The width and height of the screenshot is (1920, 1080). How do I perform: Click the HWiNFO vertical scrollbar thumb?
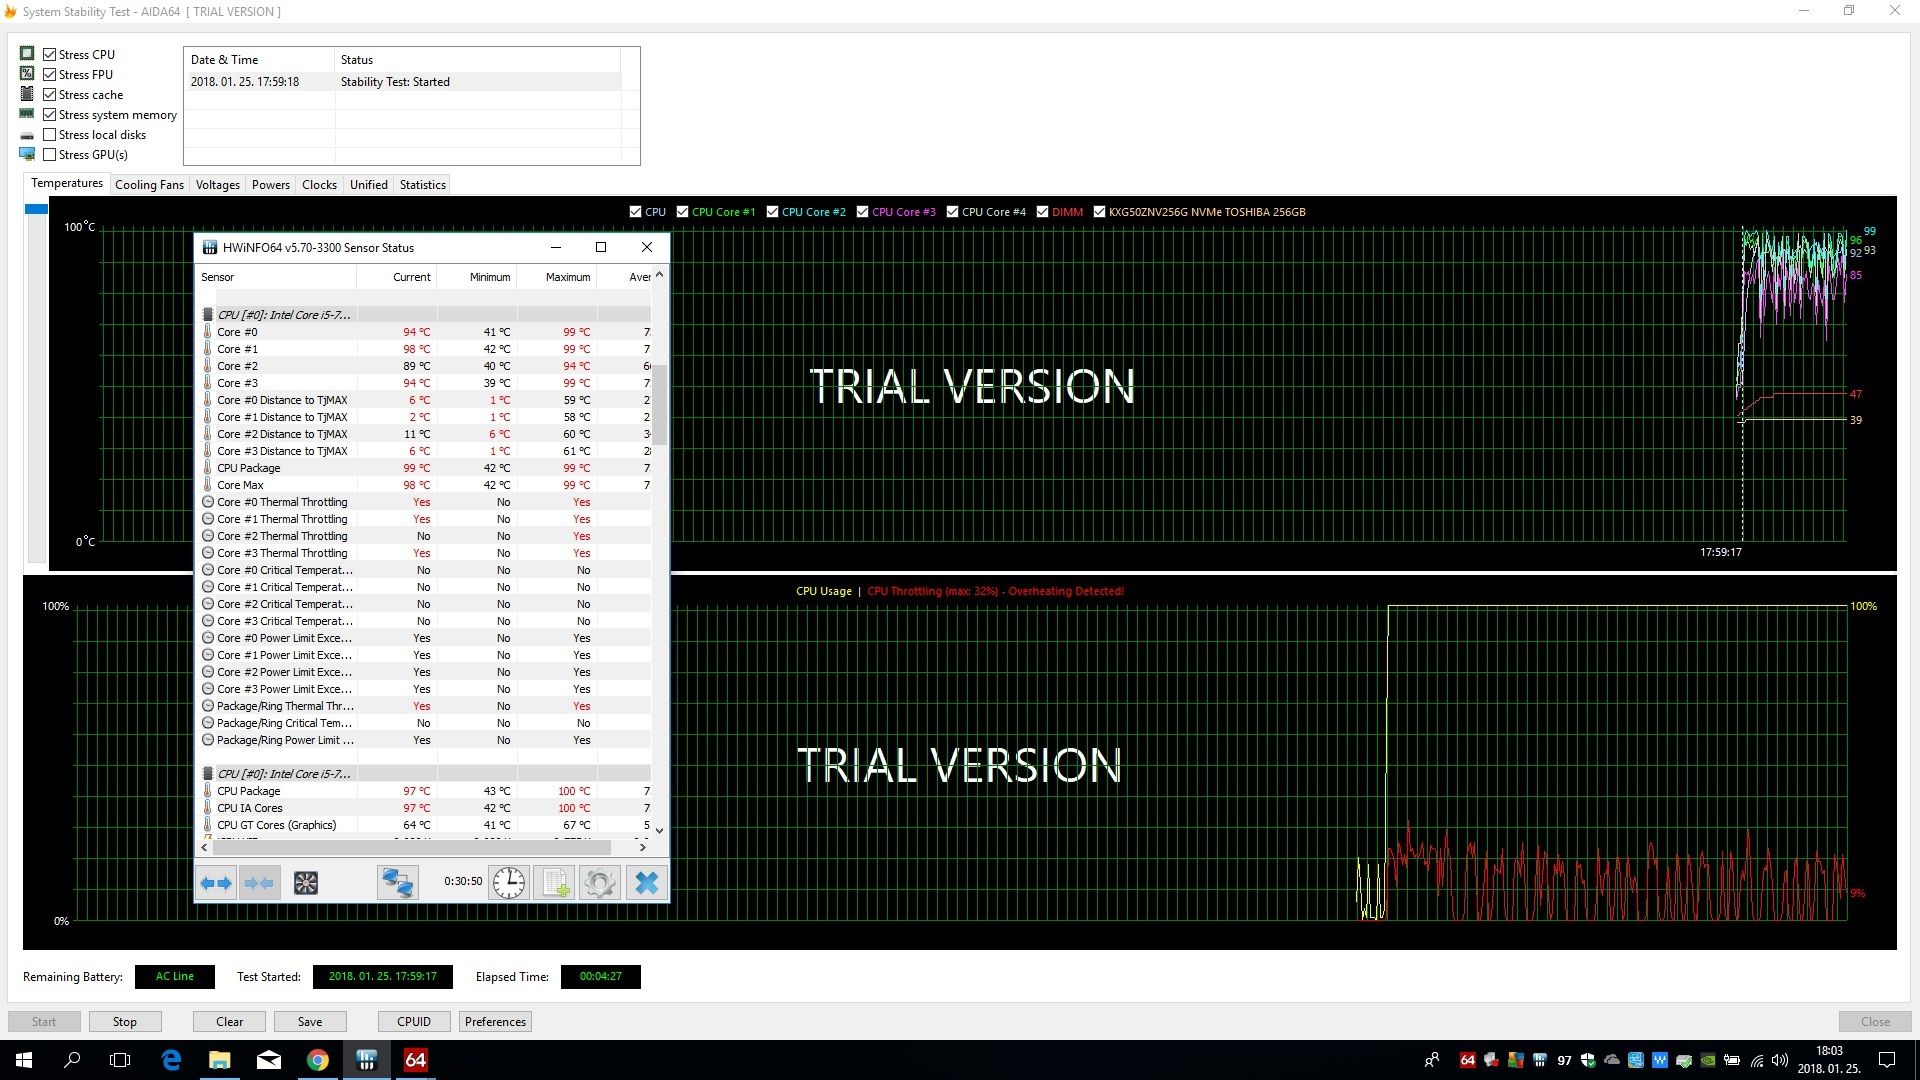tap(659, 405)
